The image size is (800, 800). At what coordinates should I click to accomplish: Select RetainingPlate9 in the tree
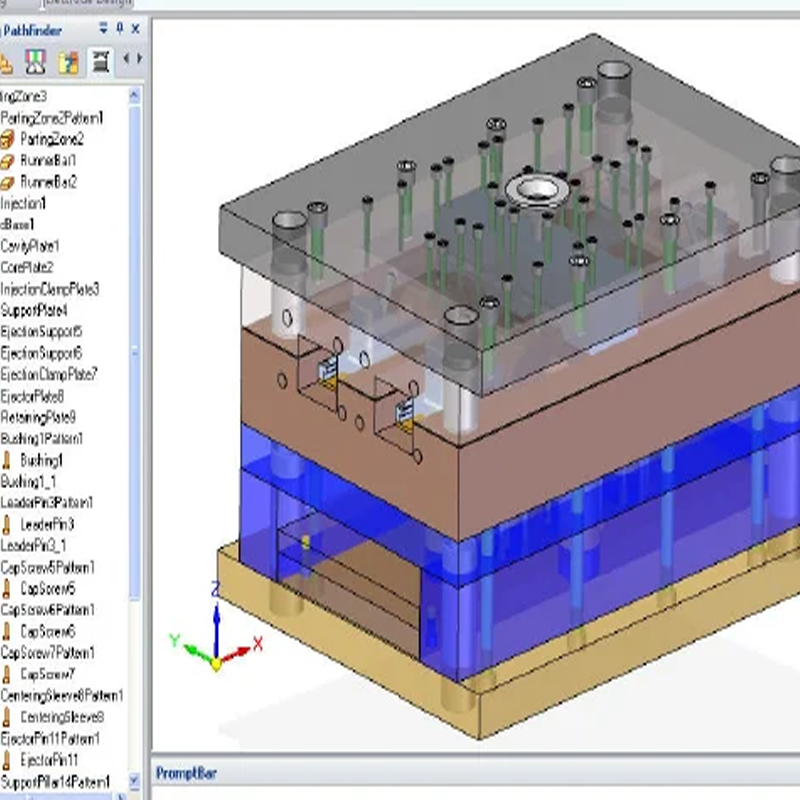38,417
